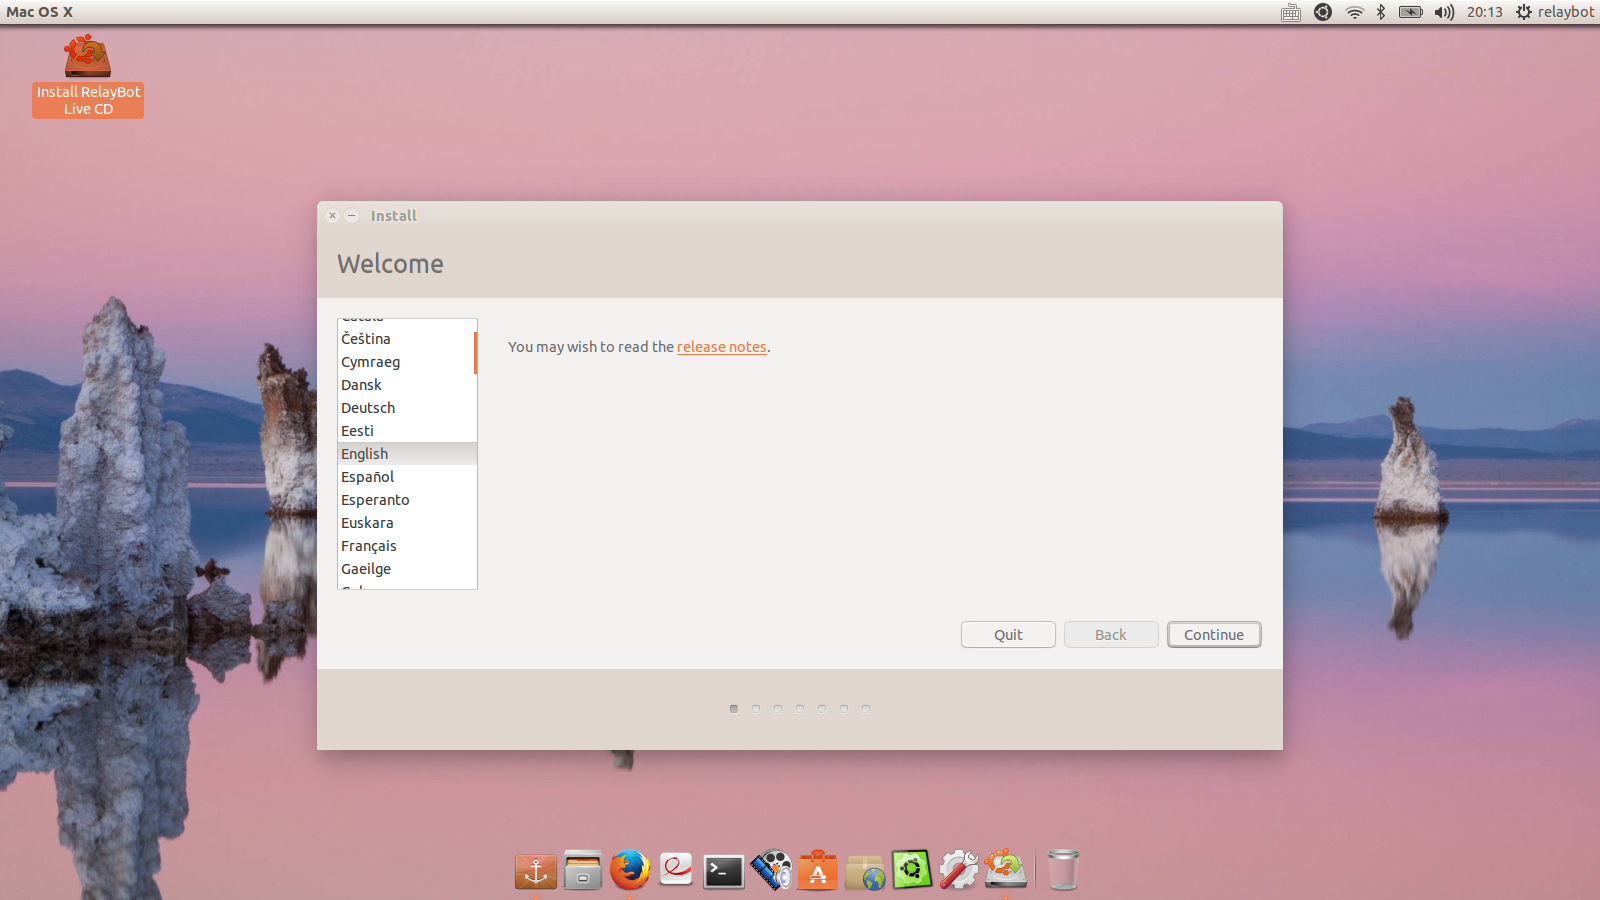This screenshot has width=1600, height=900.
Task: Click the anchor app icon in dock
Action: coord(536,871)
